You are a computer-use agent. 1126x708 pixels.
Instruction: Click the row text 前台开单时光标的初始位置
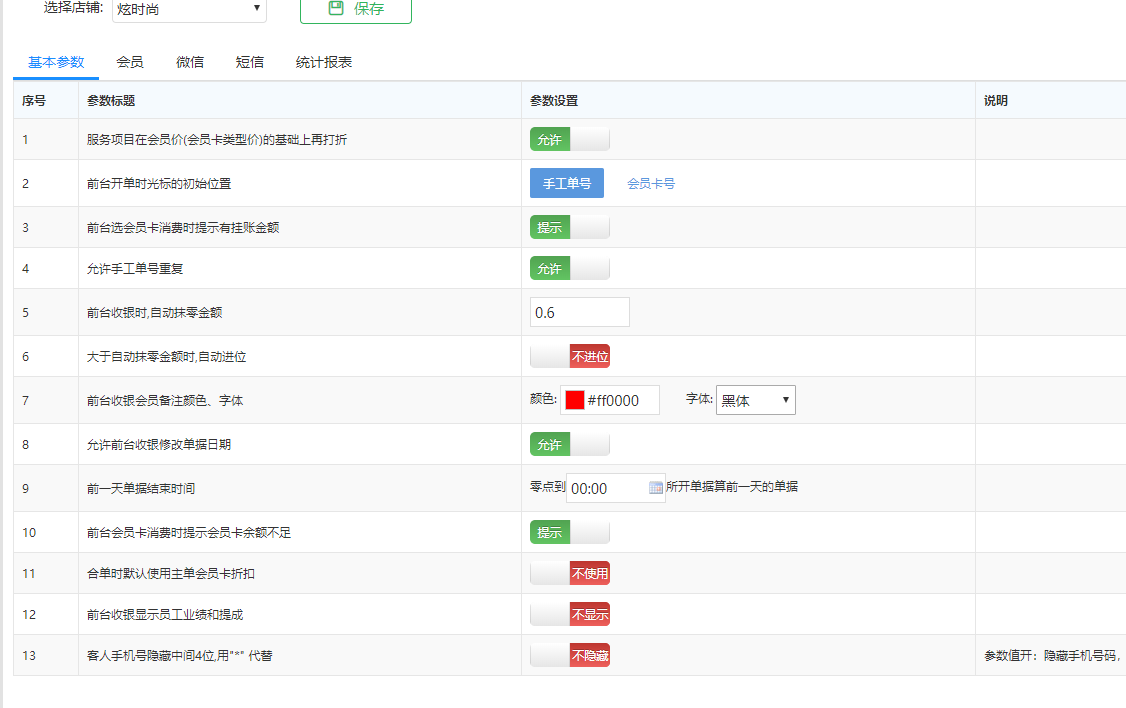(x=159, y=184)
